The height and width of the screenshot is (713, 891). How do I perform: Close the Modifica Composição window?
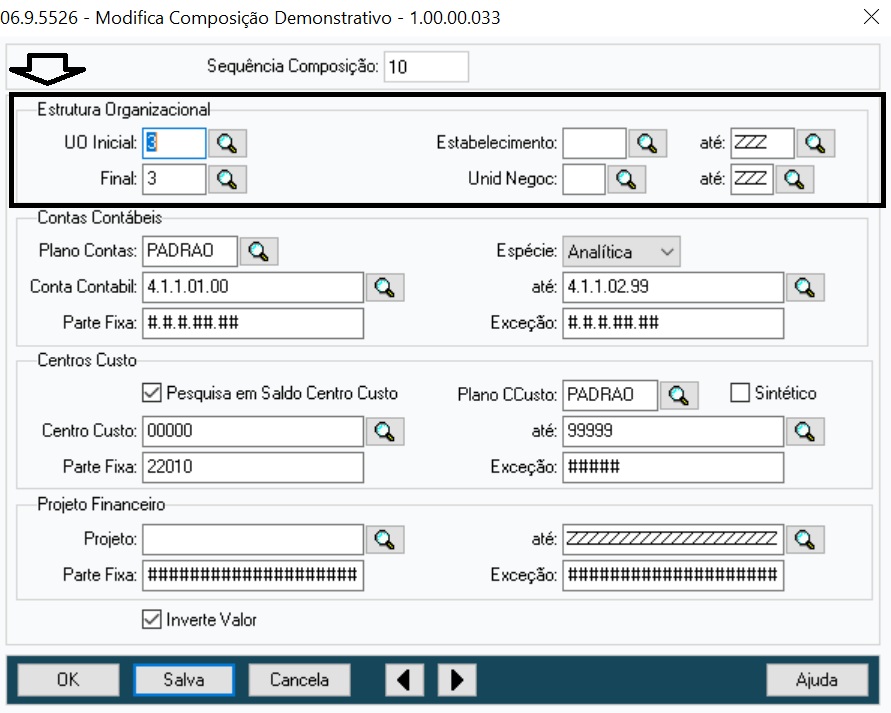[871, 17]
